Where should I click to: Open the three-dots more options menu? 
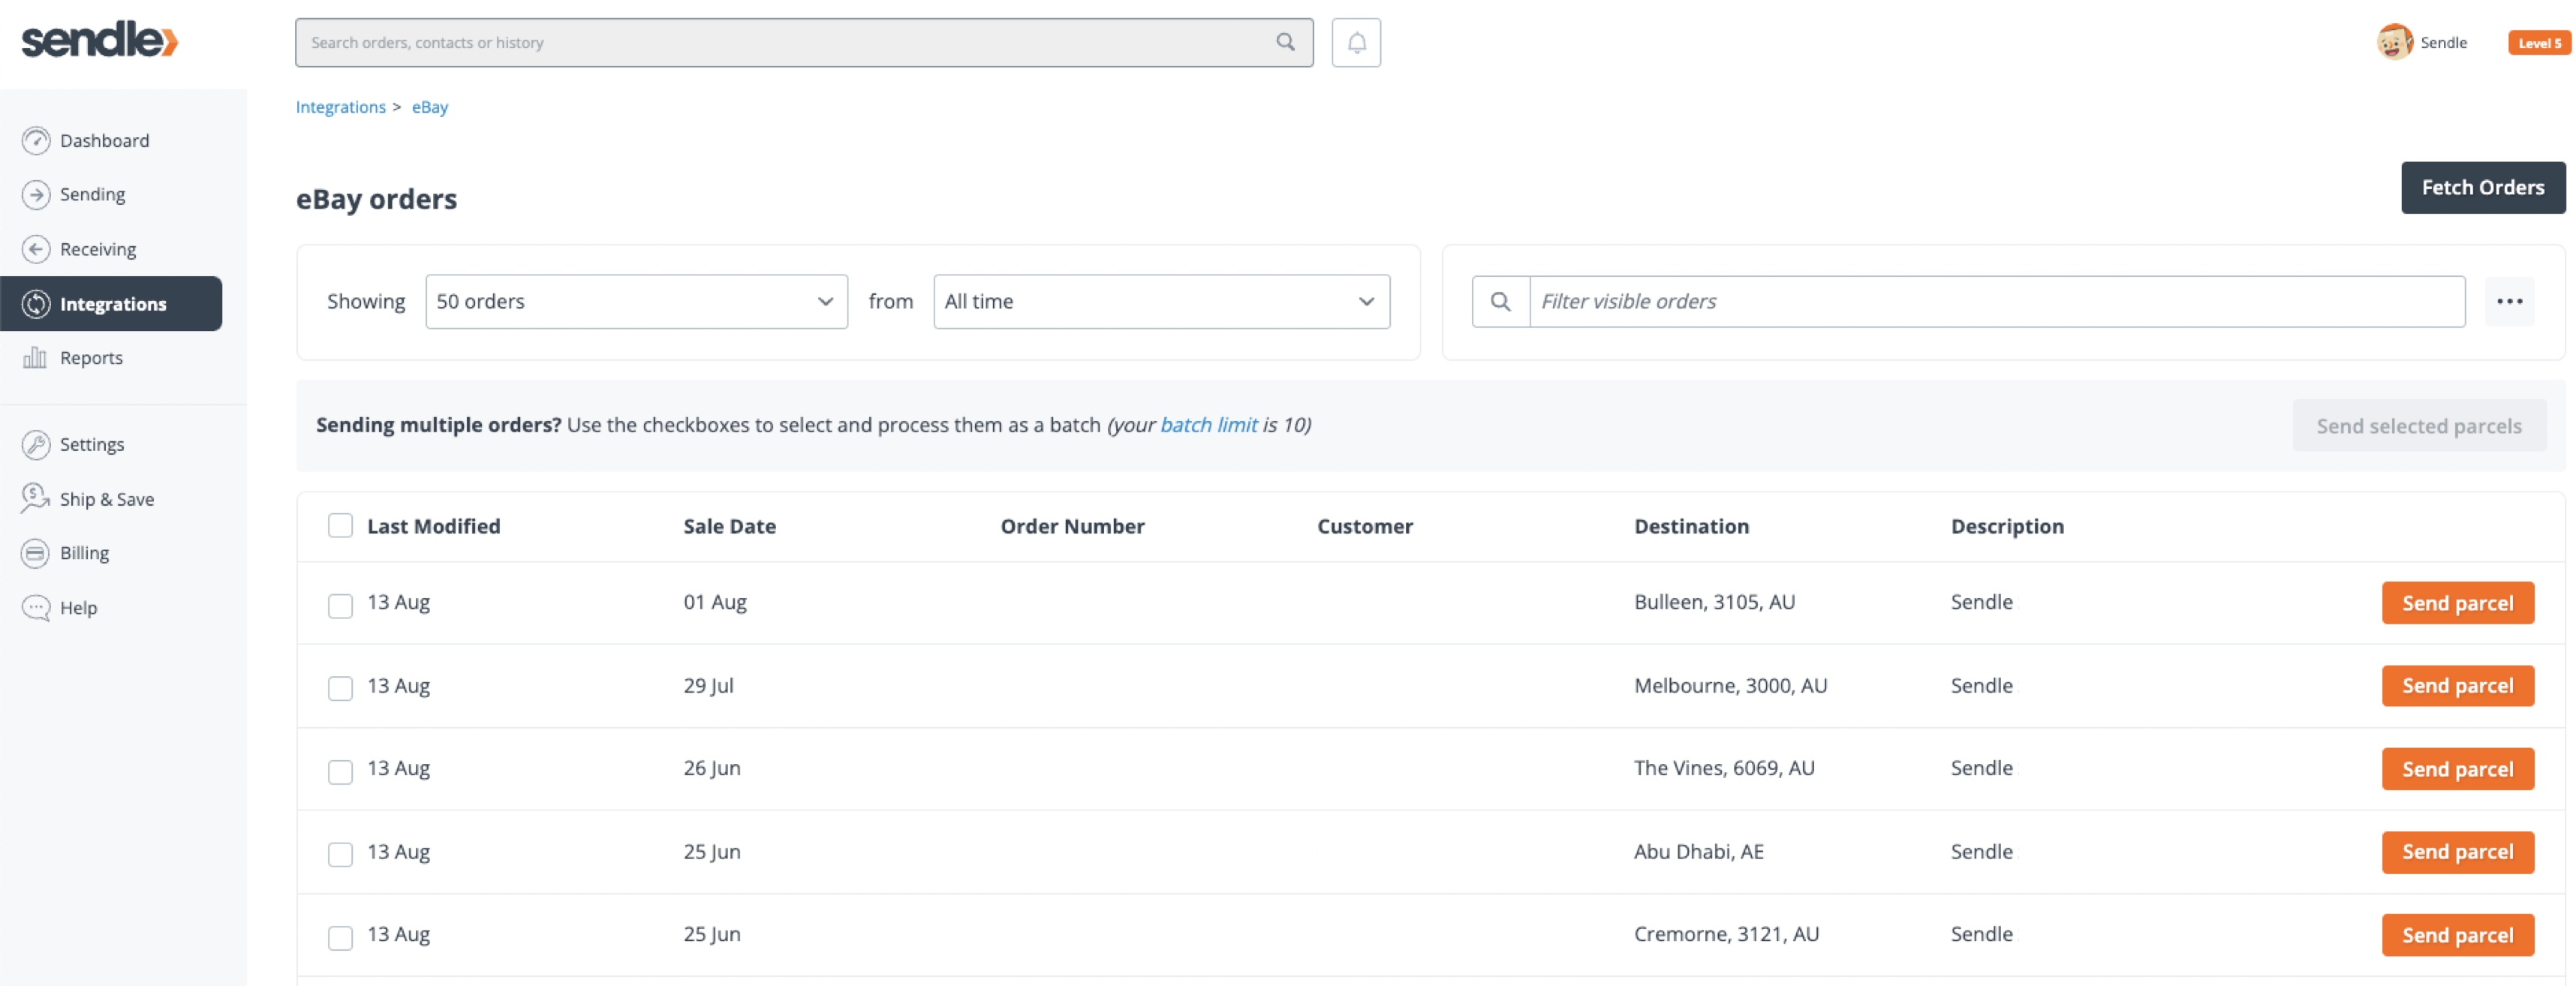pyautogui.click(x=2509, y=301)
